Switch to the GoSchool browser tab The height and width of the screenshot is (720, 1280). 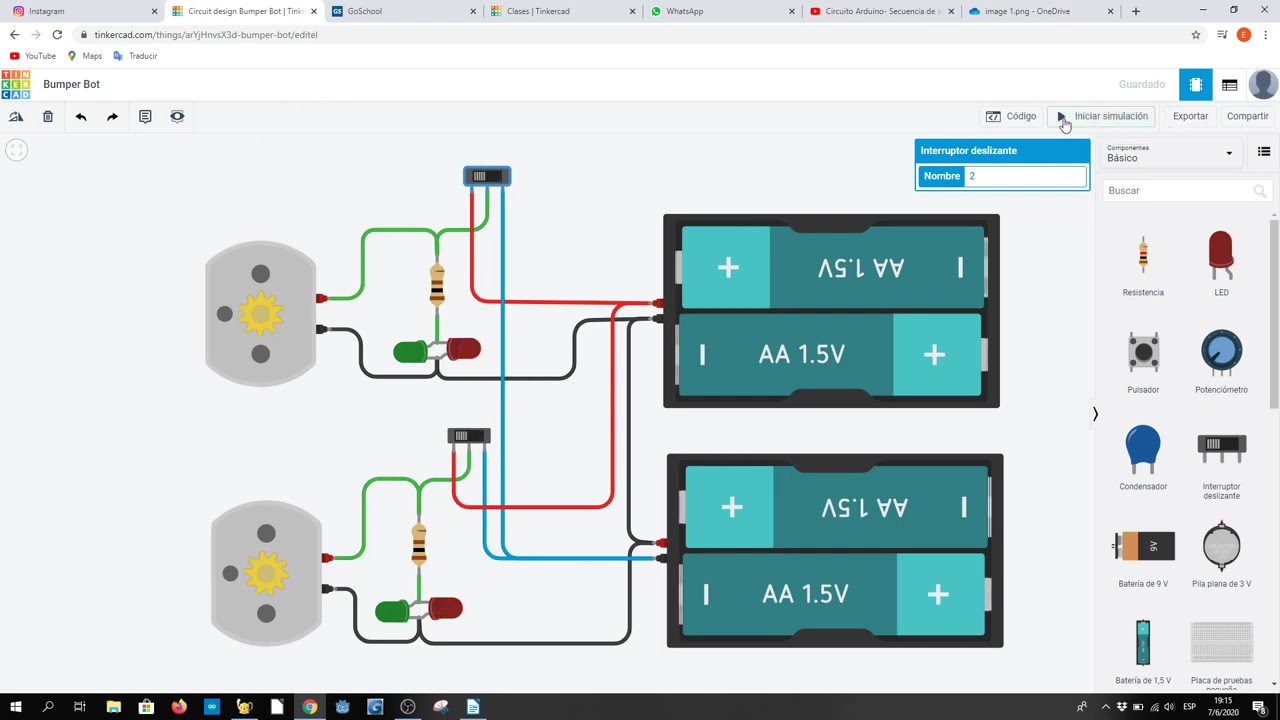pyautogui.click(x=403, y=11)
